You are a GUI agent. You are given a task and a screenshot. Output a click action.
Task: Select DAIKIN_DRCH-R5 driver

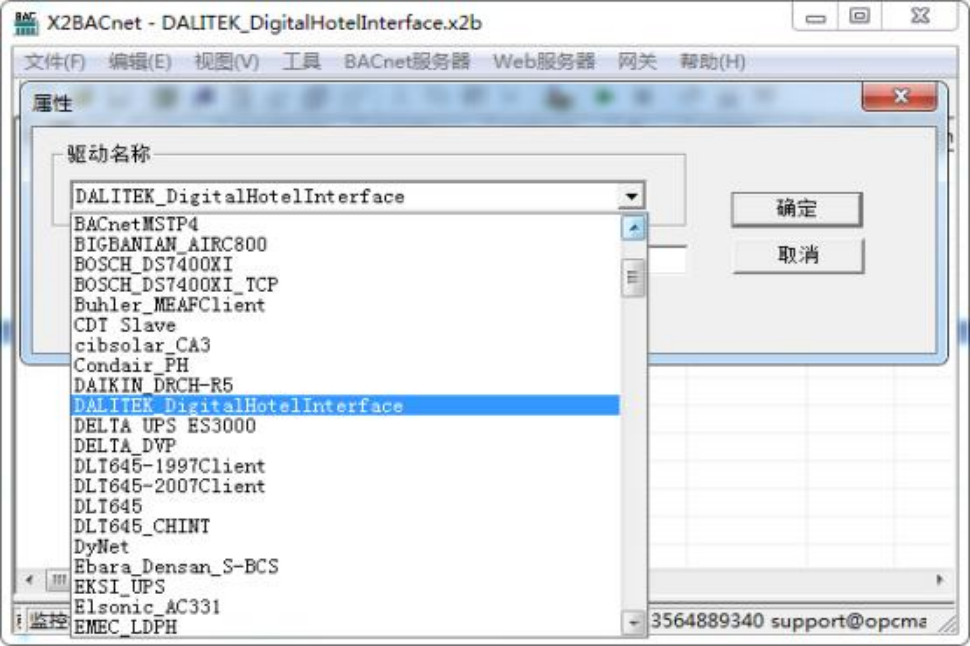coord(345,385)
